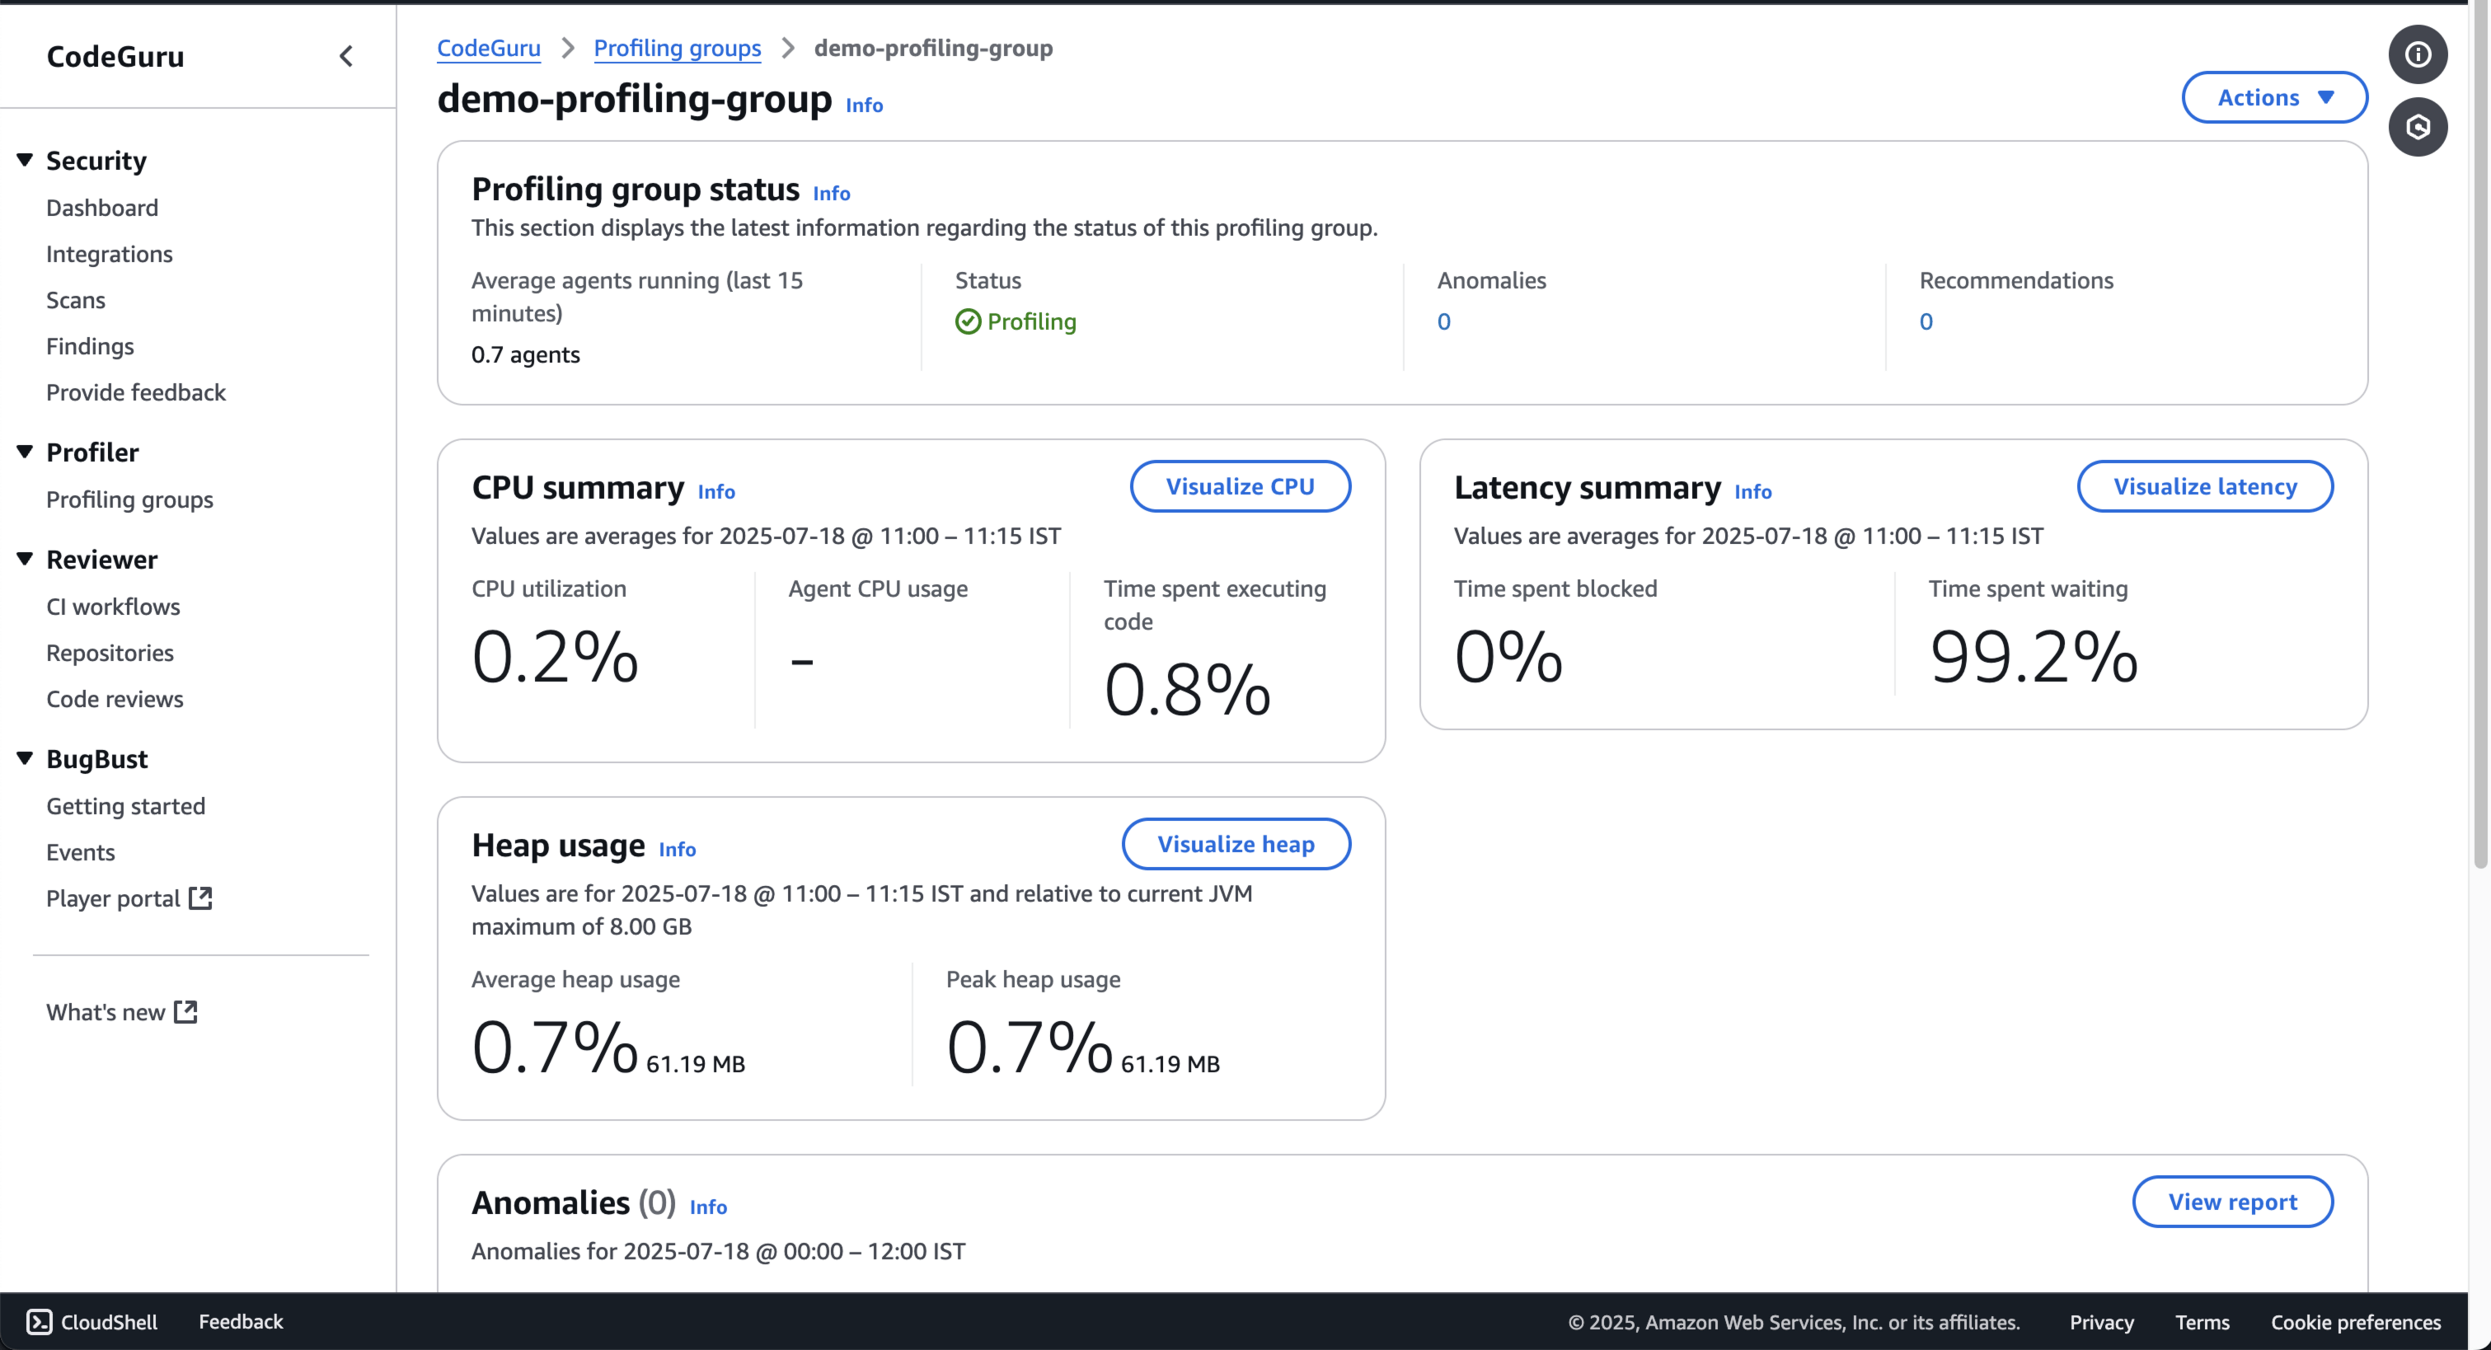Open the info panel icon
The image size is (2491, 1350).
[2417, 54]
